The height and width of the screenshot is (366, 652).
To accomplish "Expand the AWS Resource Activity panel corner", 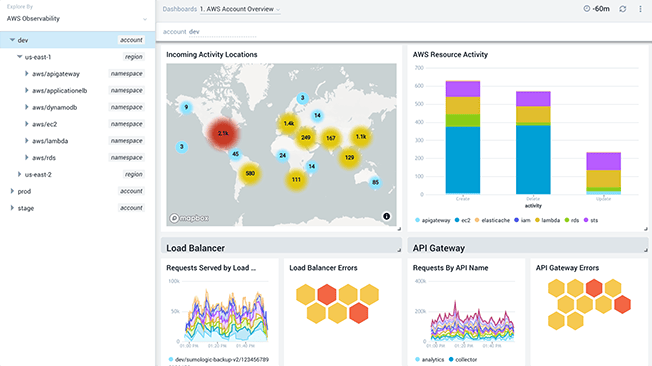I will point(645,229).
